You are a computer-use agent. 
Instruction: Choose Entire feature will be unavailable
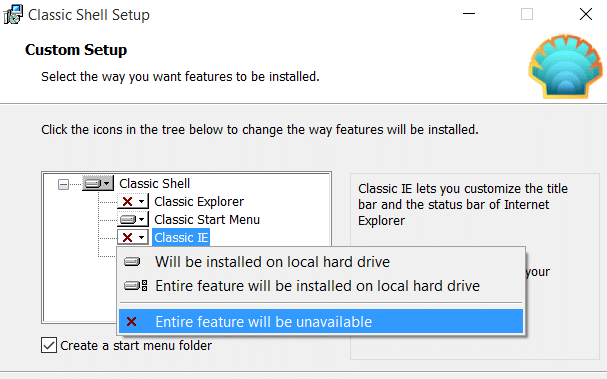click(x=321, y=321)
